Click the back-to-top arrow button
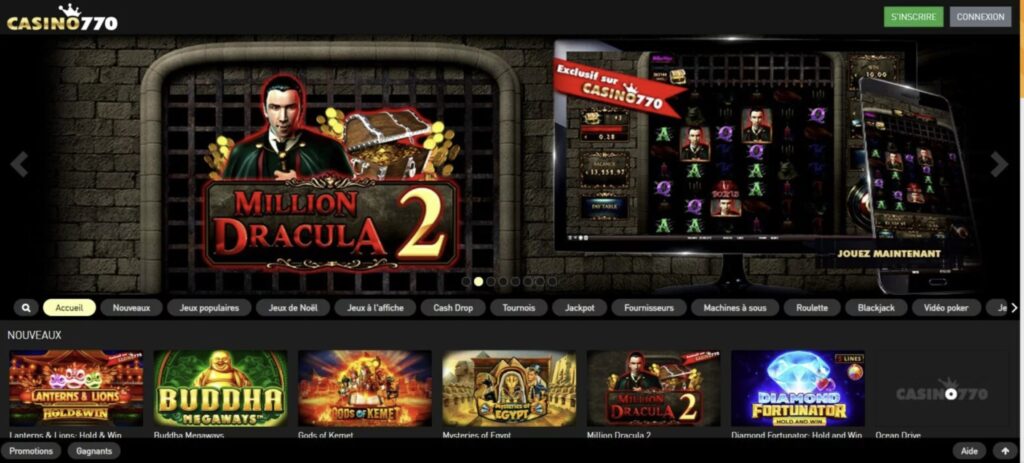Screen dimensions: 1024x463 pyautogui.click(x=1005, y=451)
